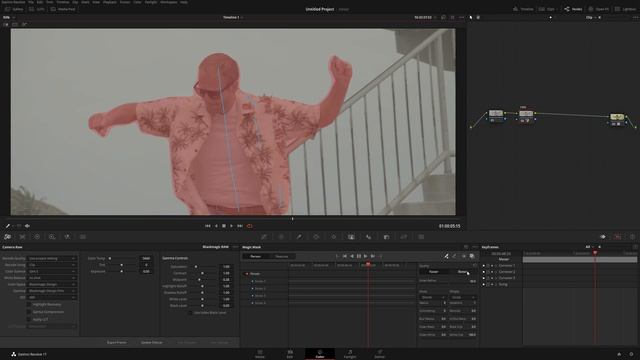This screenshot has width=640, height=360.
Task: Open the Timeline 1 name dropdown
Action: 233,18
